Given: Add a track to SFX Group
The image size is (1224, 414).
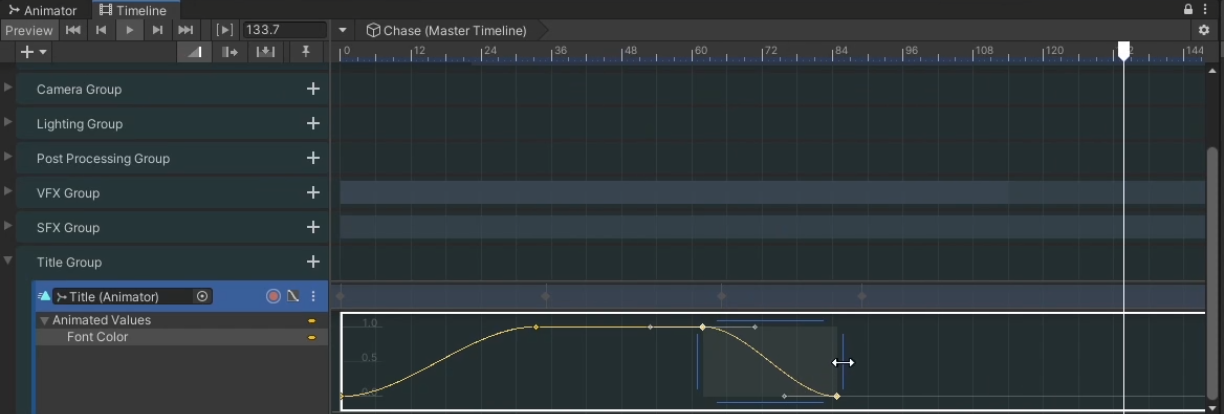Looking at the screenshot, I should pos(313,227).
